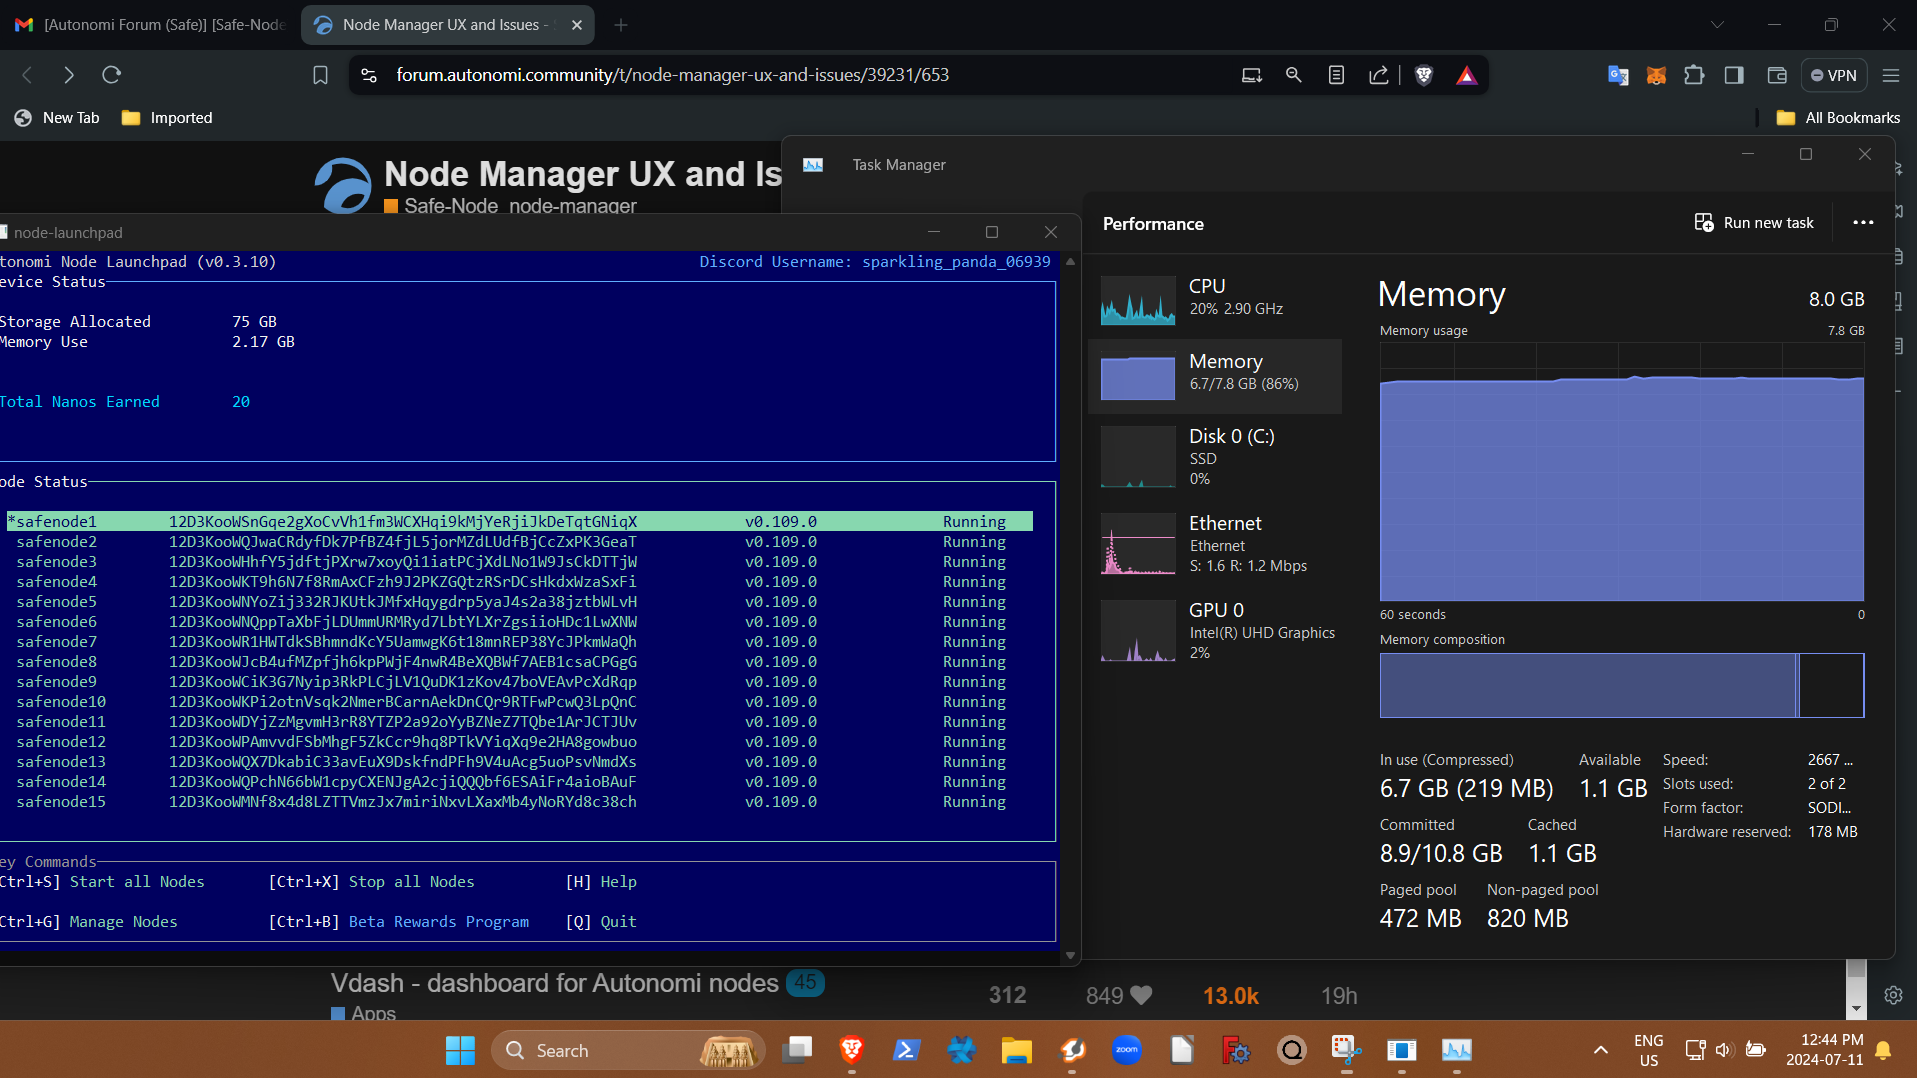Click the browser Back arrow
1917x1078 pixels.
pyautogui.click(x=28, y=75)
